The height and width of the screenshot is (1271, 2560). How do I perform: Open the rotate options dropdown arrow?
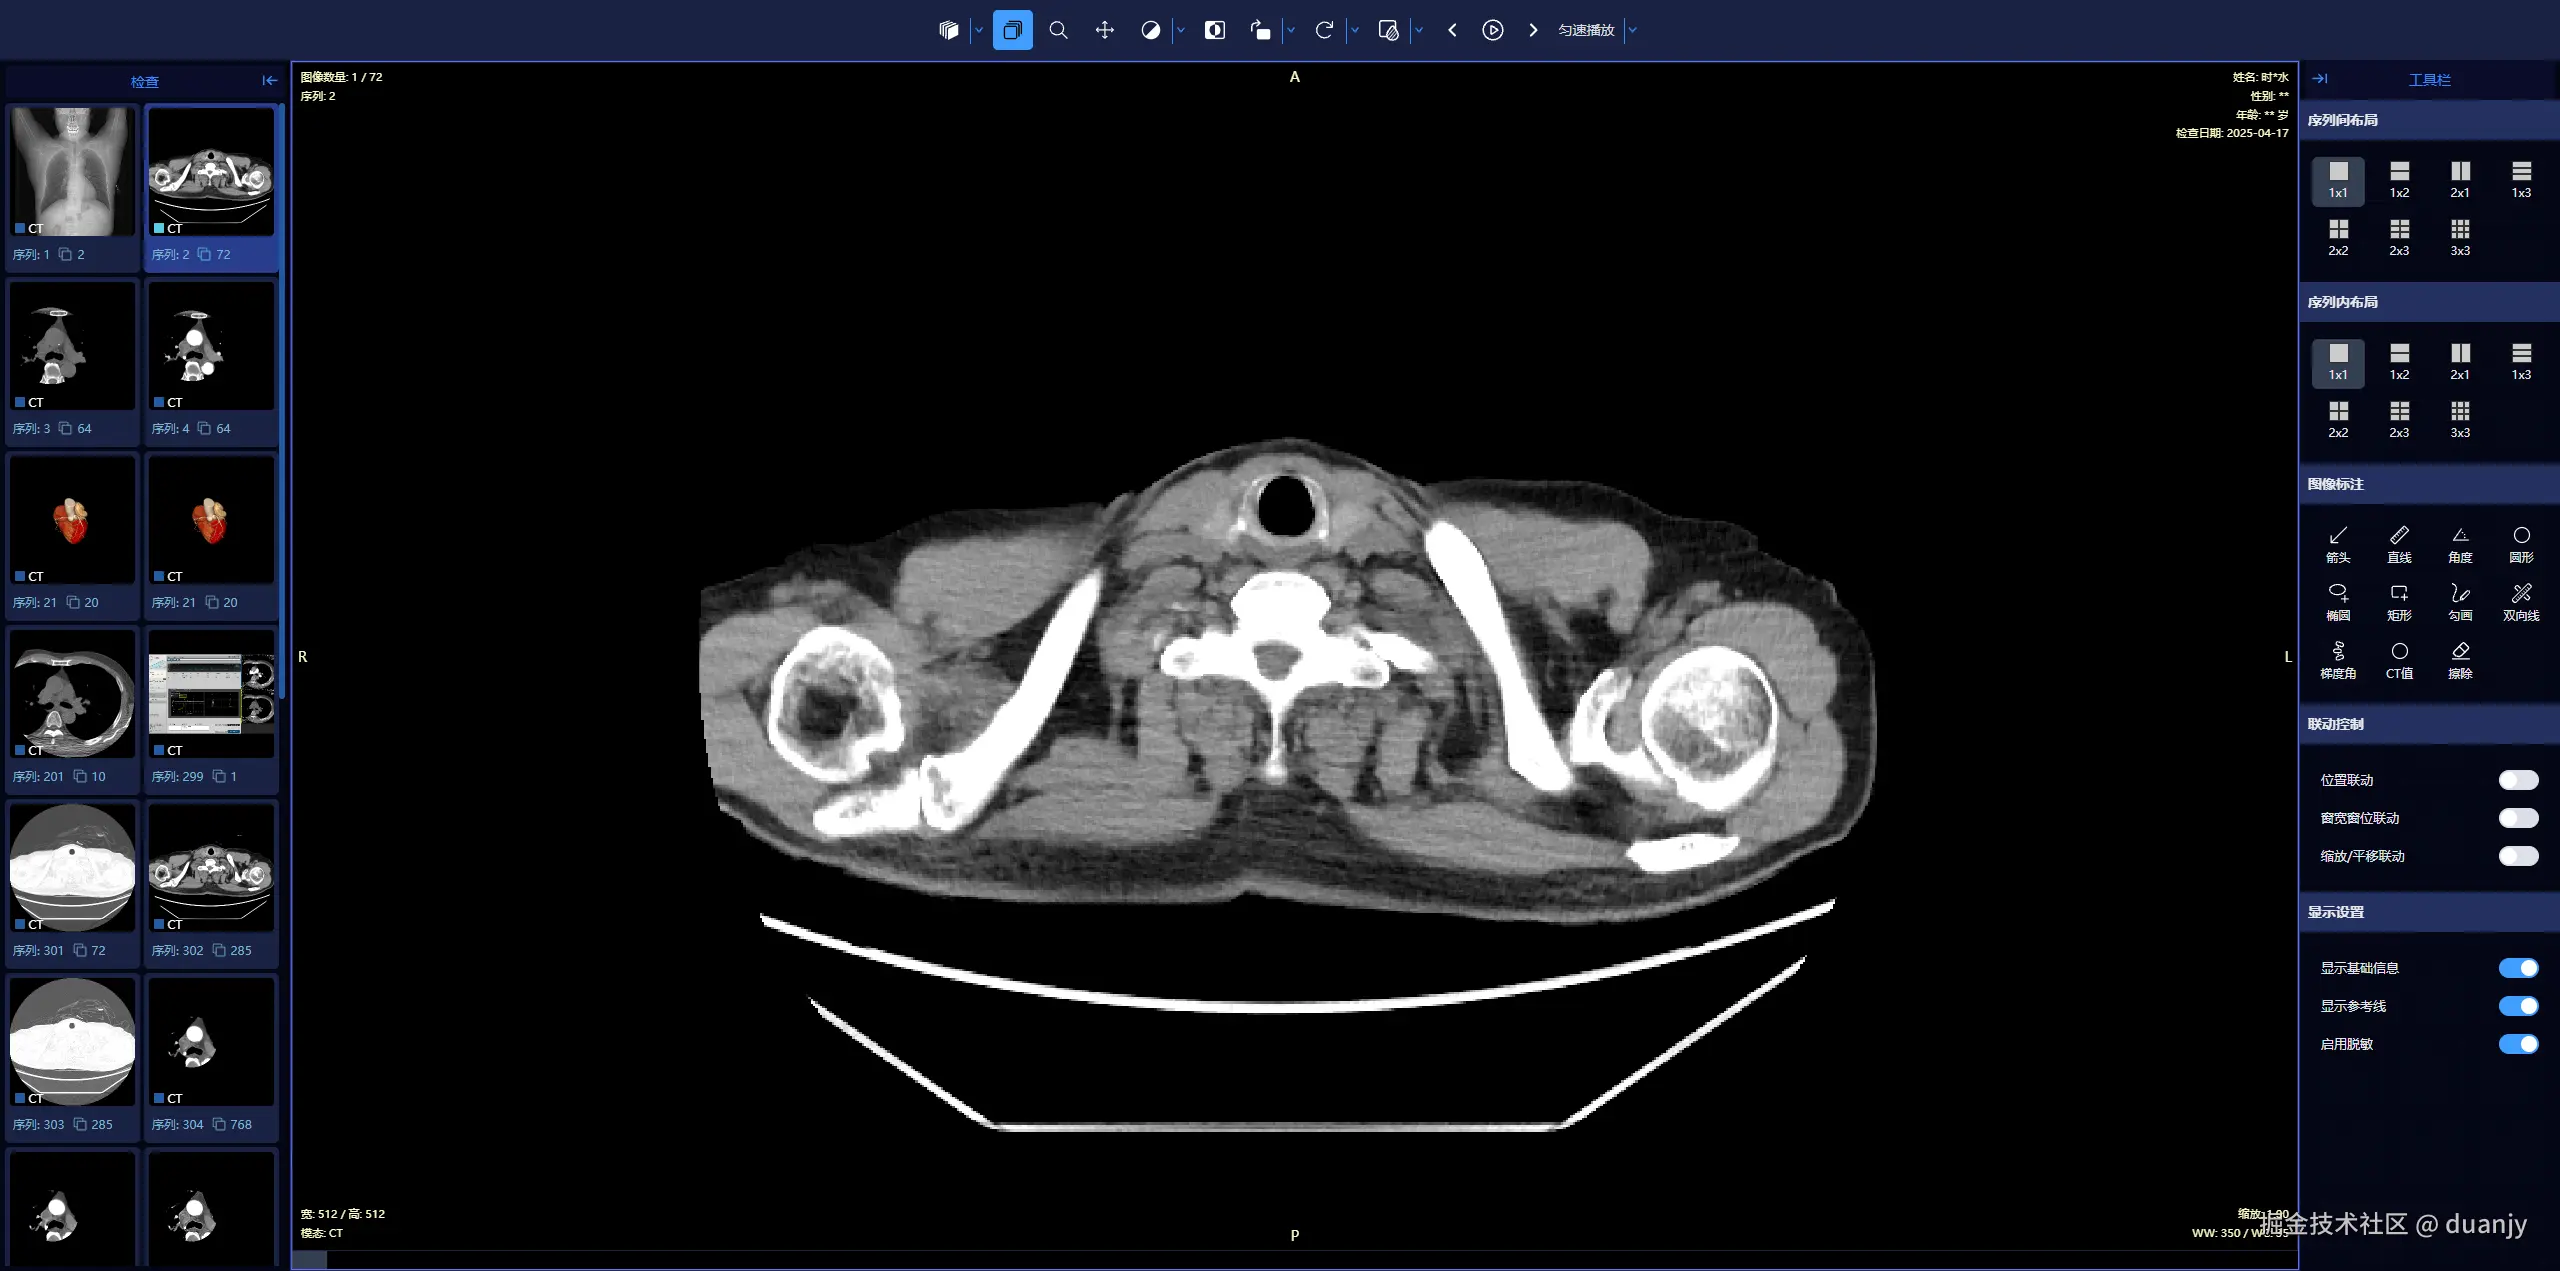1290,30
